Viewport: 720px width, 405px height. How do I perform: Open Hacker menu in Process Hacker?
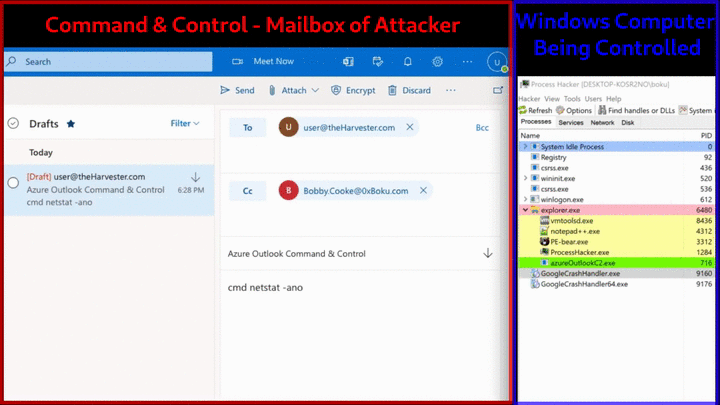[529, 99]
